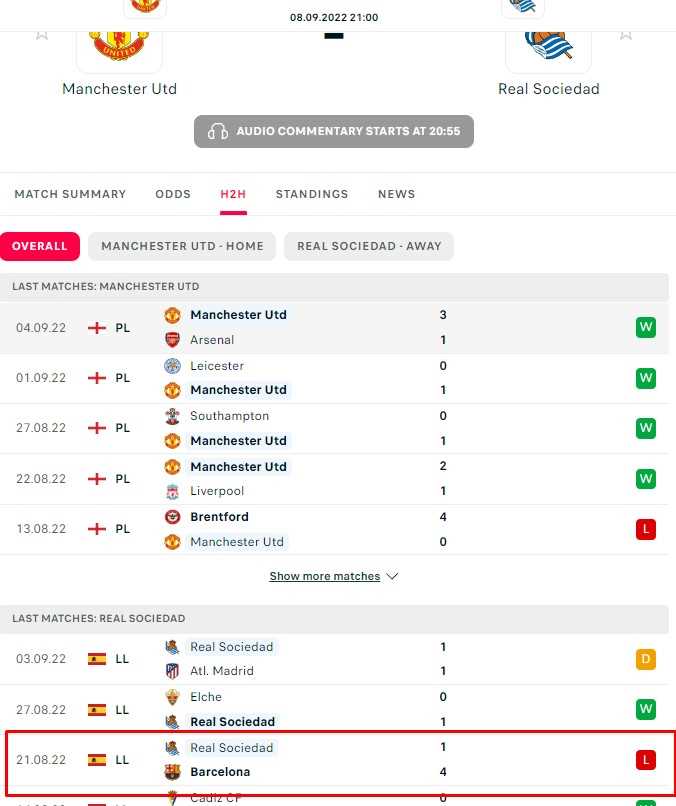This screenshot has height=806, width=676.
Task: Click the yellow D result badge for Atl. Madrid match
Action: [x=645, y=659]
